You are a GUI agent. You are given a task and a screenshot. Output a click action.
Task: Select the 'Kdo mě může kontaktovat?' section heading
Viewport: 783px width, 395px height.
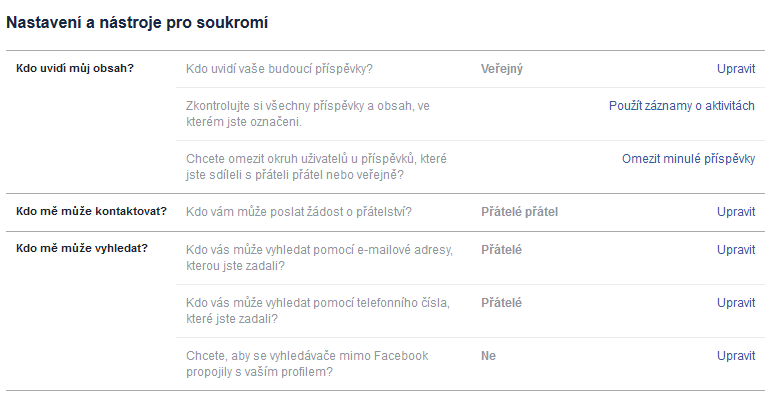91,211
